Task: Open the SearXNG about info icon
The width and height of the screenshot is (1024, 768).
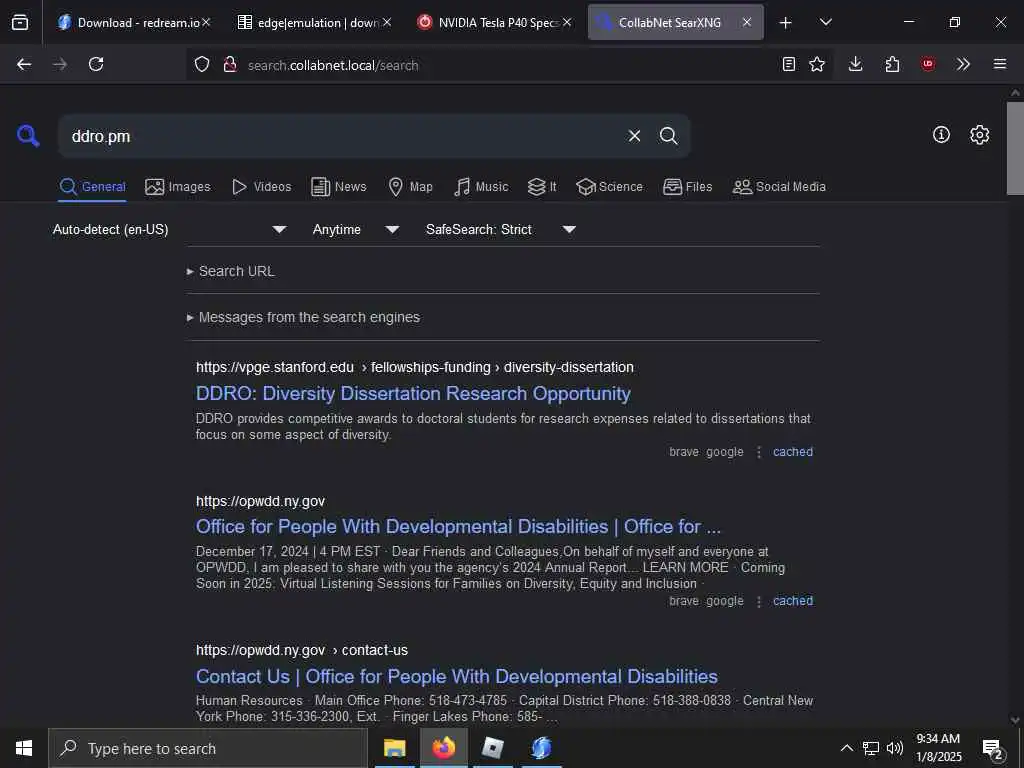Action: 941,135
